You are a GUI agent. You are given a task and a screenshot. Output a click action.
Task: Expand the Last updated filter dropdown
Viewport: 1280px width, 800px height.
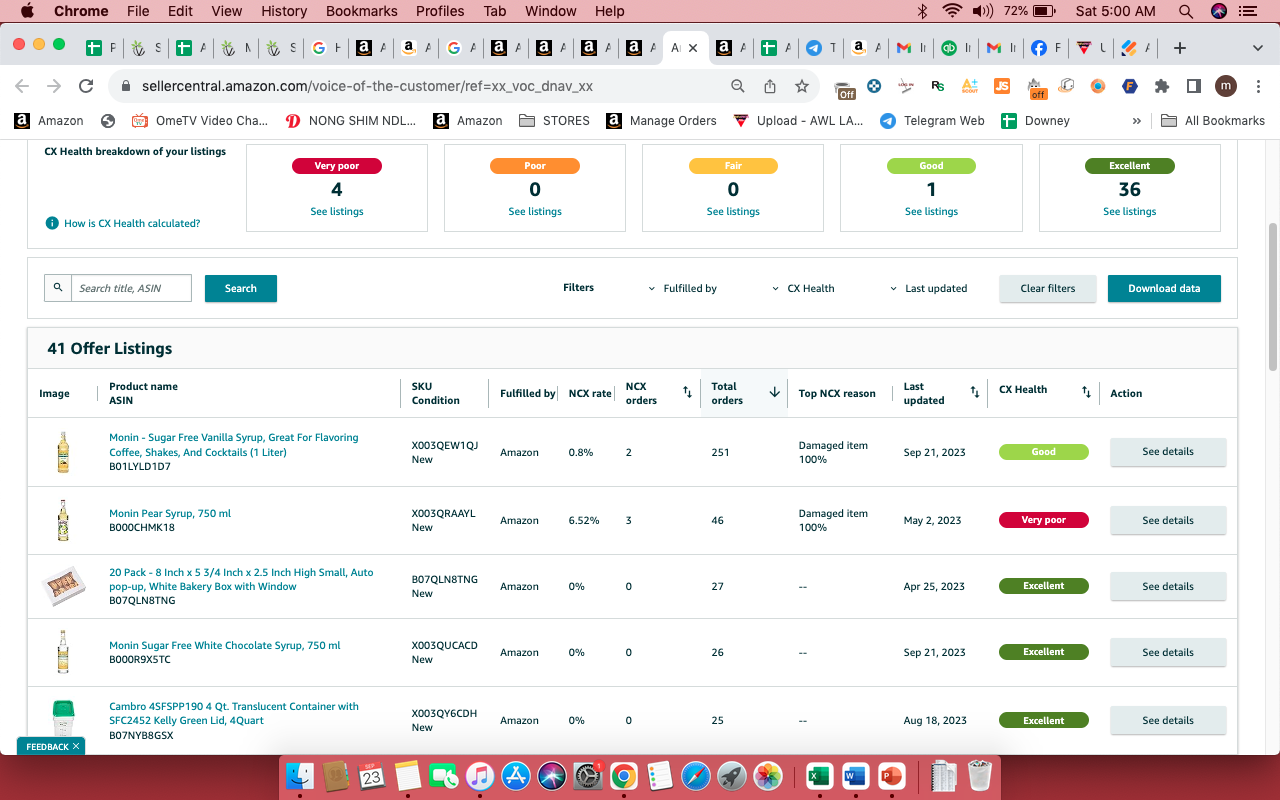[929, 288]
